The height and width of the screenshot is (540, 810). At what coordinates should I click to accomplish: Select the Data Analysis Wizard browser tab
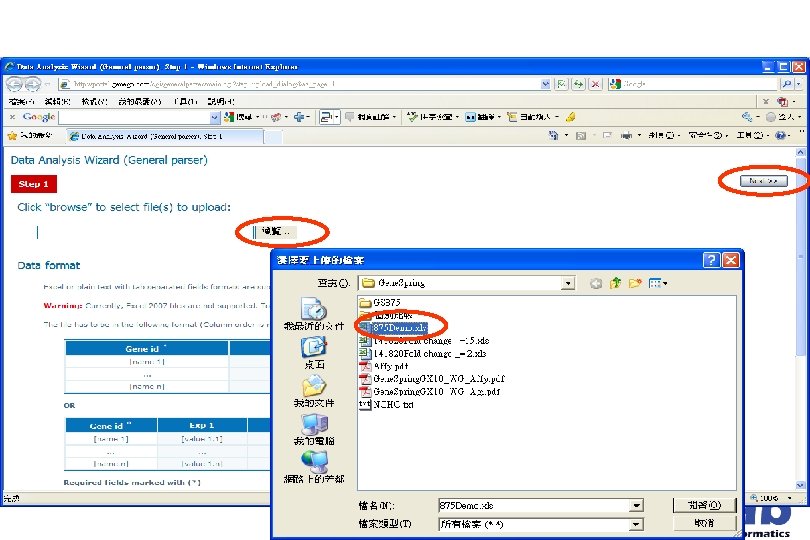pos(165,136)
